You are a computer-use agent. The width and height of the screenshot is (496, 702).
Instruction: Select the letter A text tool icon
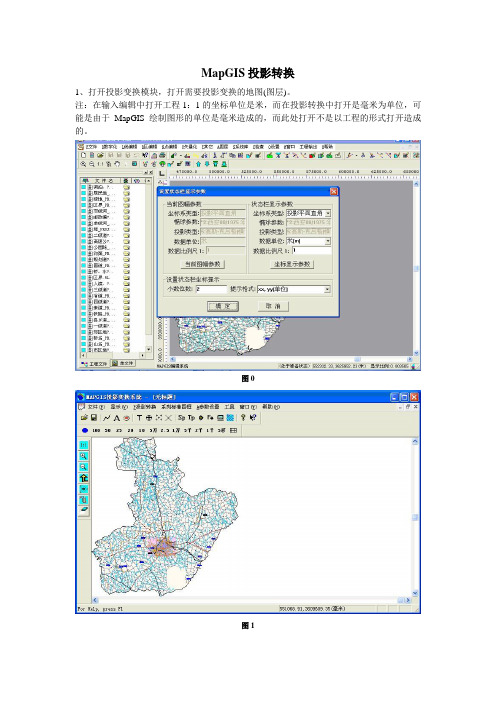click(116, 418)
